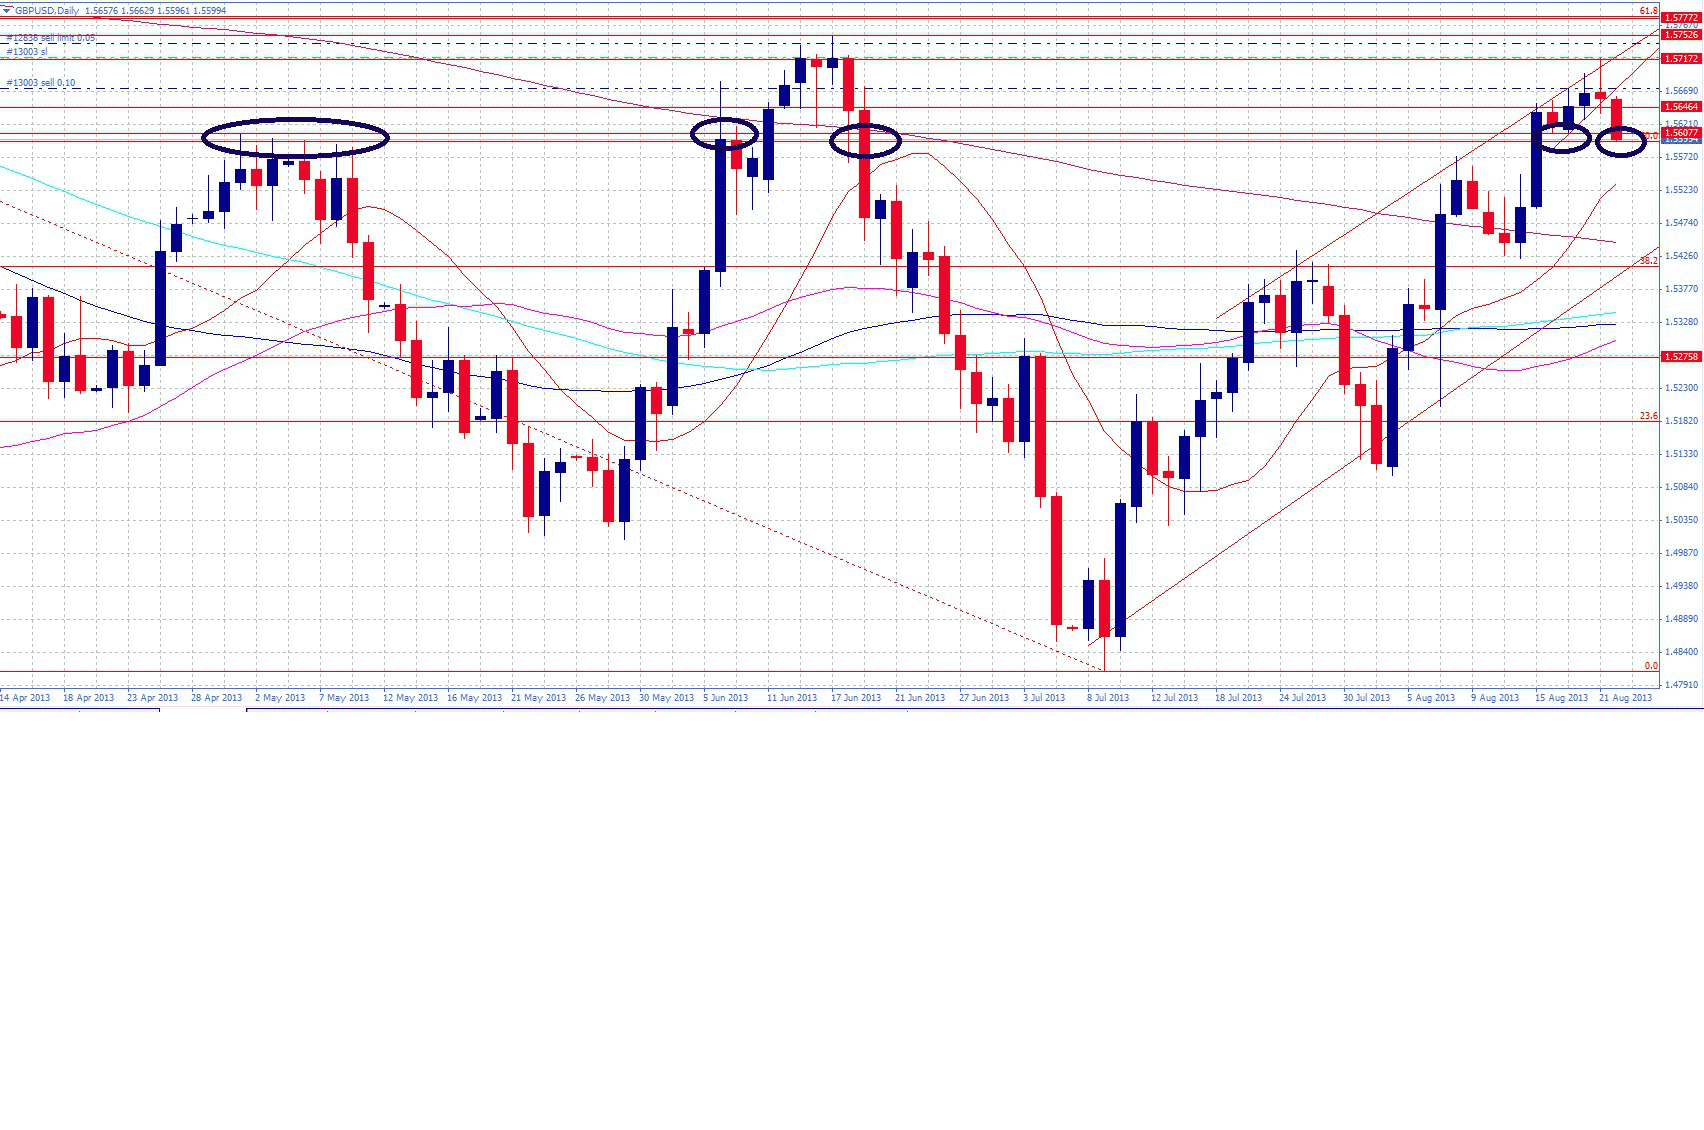Click the 30 Jul 2013 date label
This screenshot has width=1704, height=1130.
[1367, 697]
